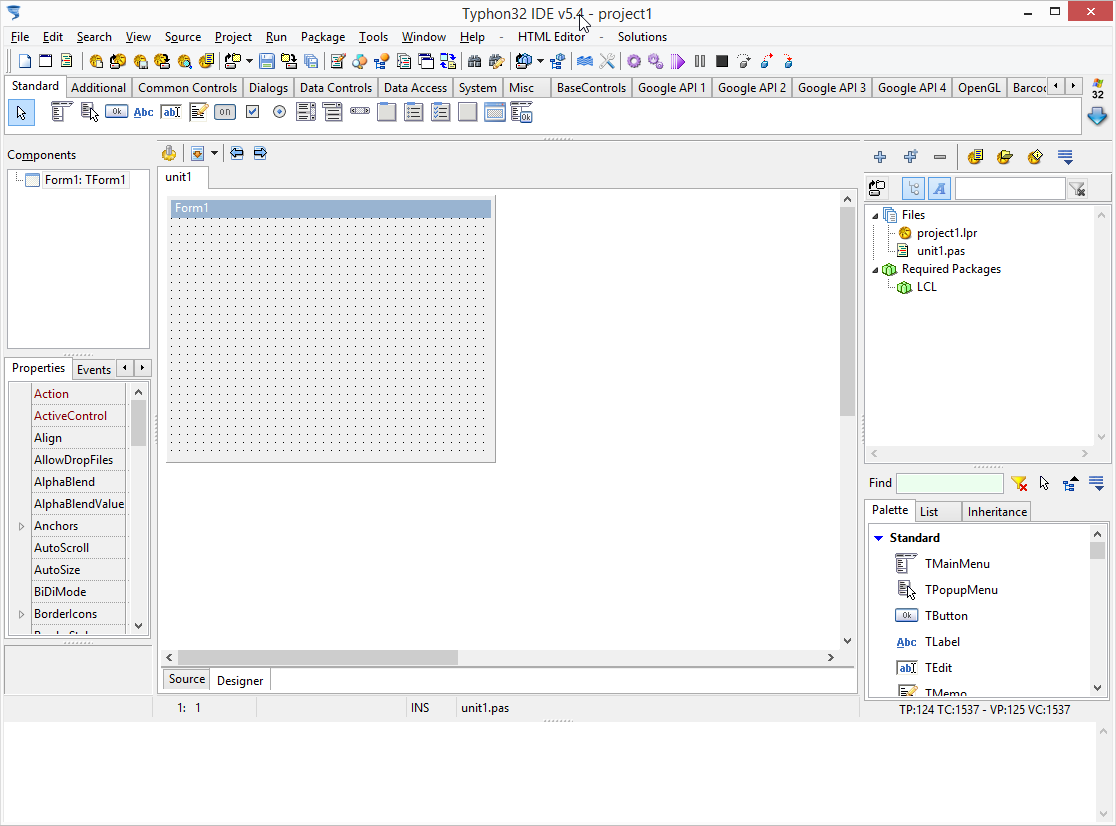
Task: Expand the BorderIcons property
Action: (21, 614)
